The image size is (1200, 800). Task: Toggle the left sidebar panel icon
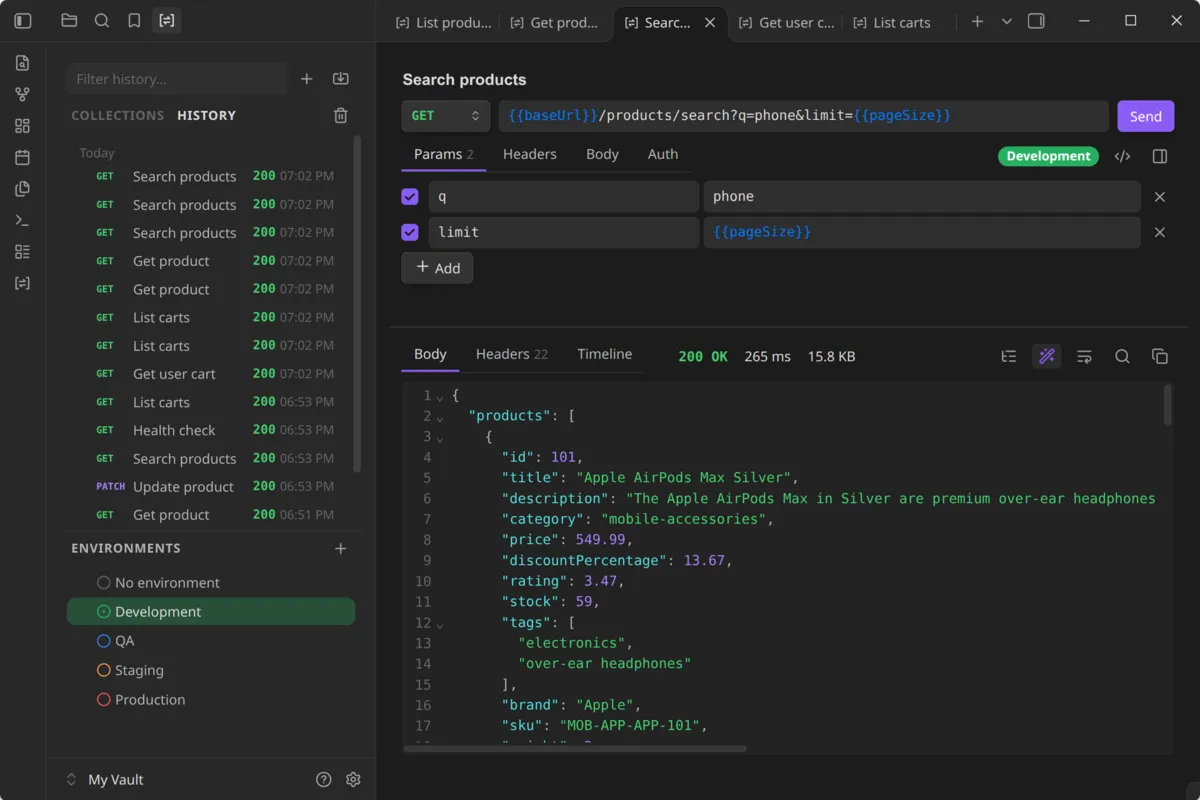[23, 21]
